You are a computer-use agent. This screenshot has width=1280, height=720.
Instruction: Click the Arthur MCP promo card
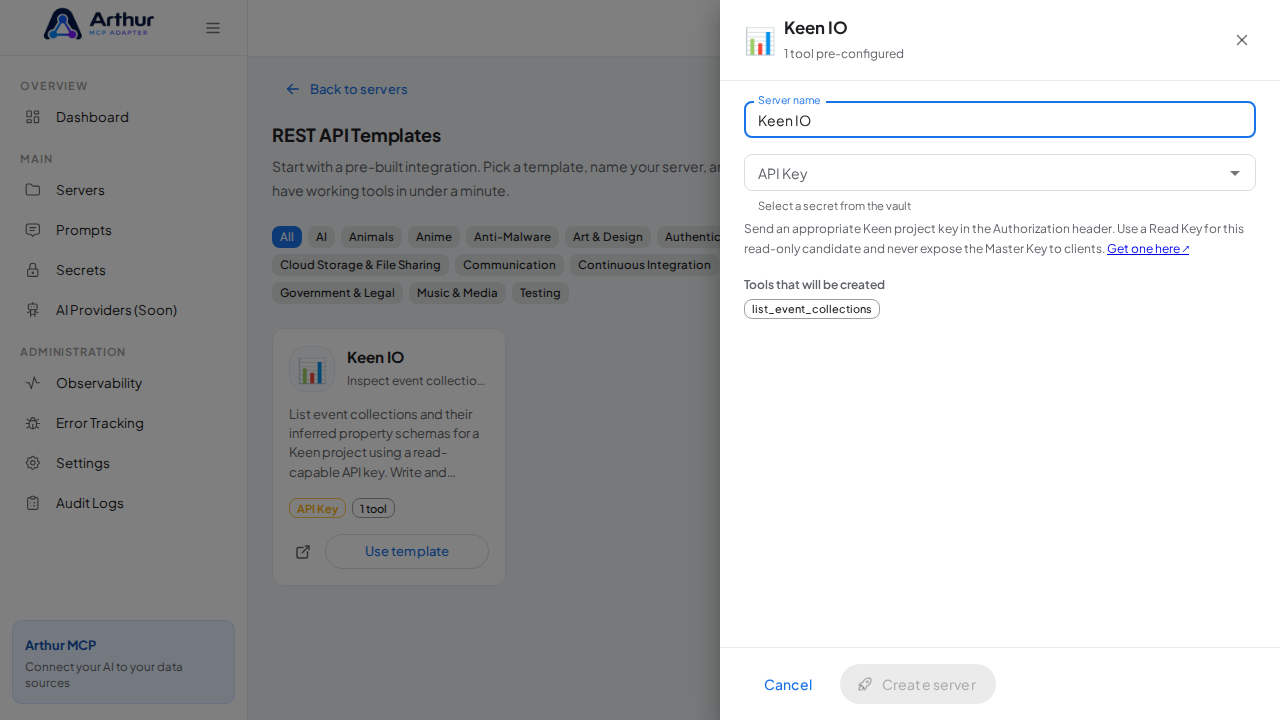(123, 662)
